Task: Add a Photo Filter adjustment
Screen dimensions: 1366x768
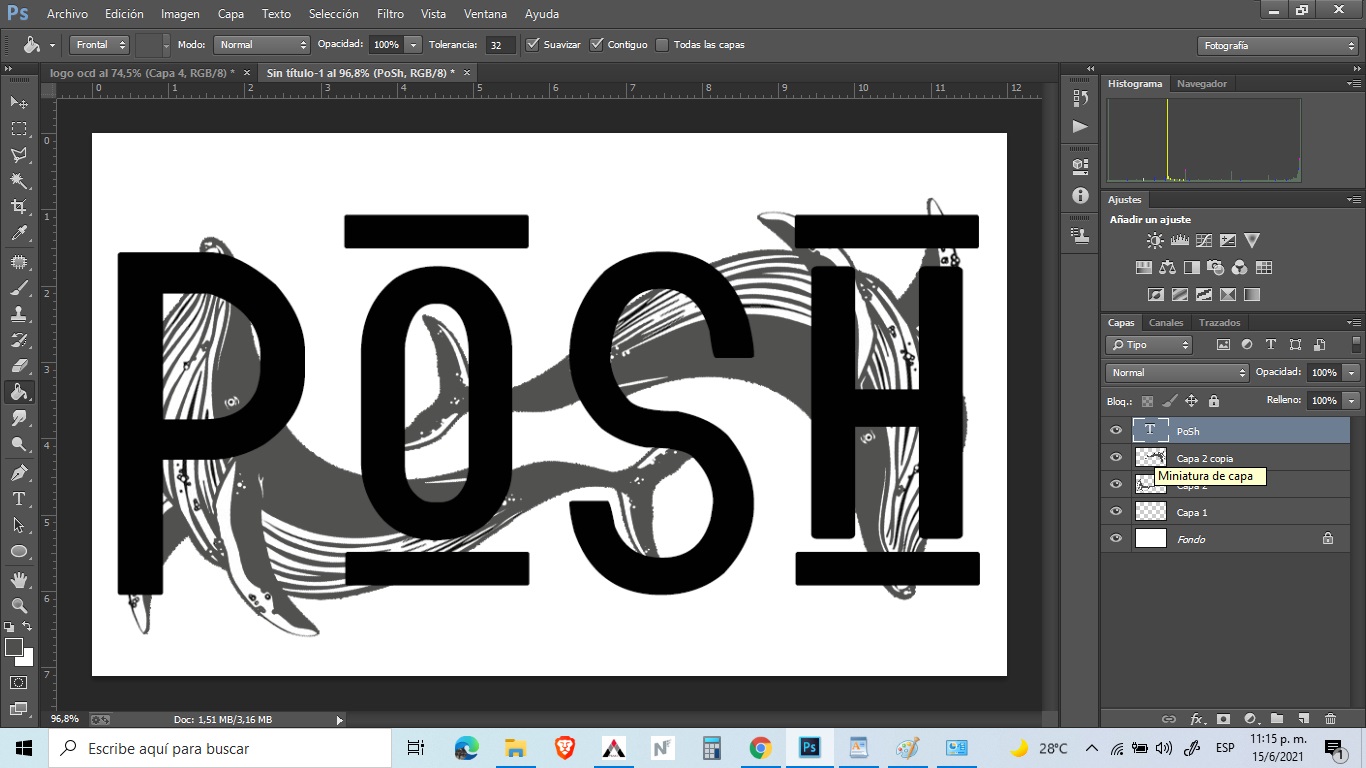Action: (1215, 268)
